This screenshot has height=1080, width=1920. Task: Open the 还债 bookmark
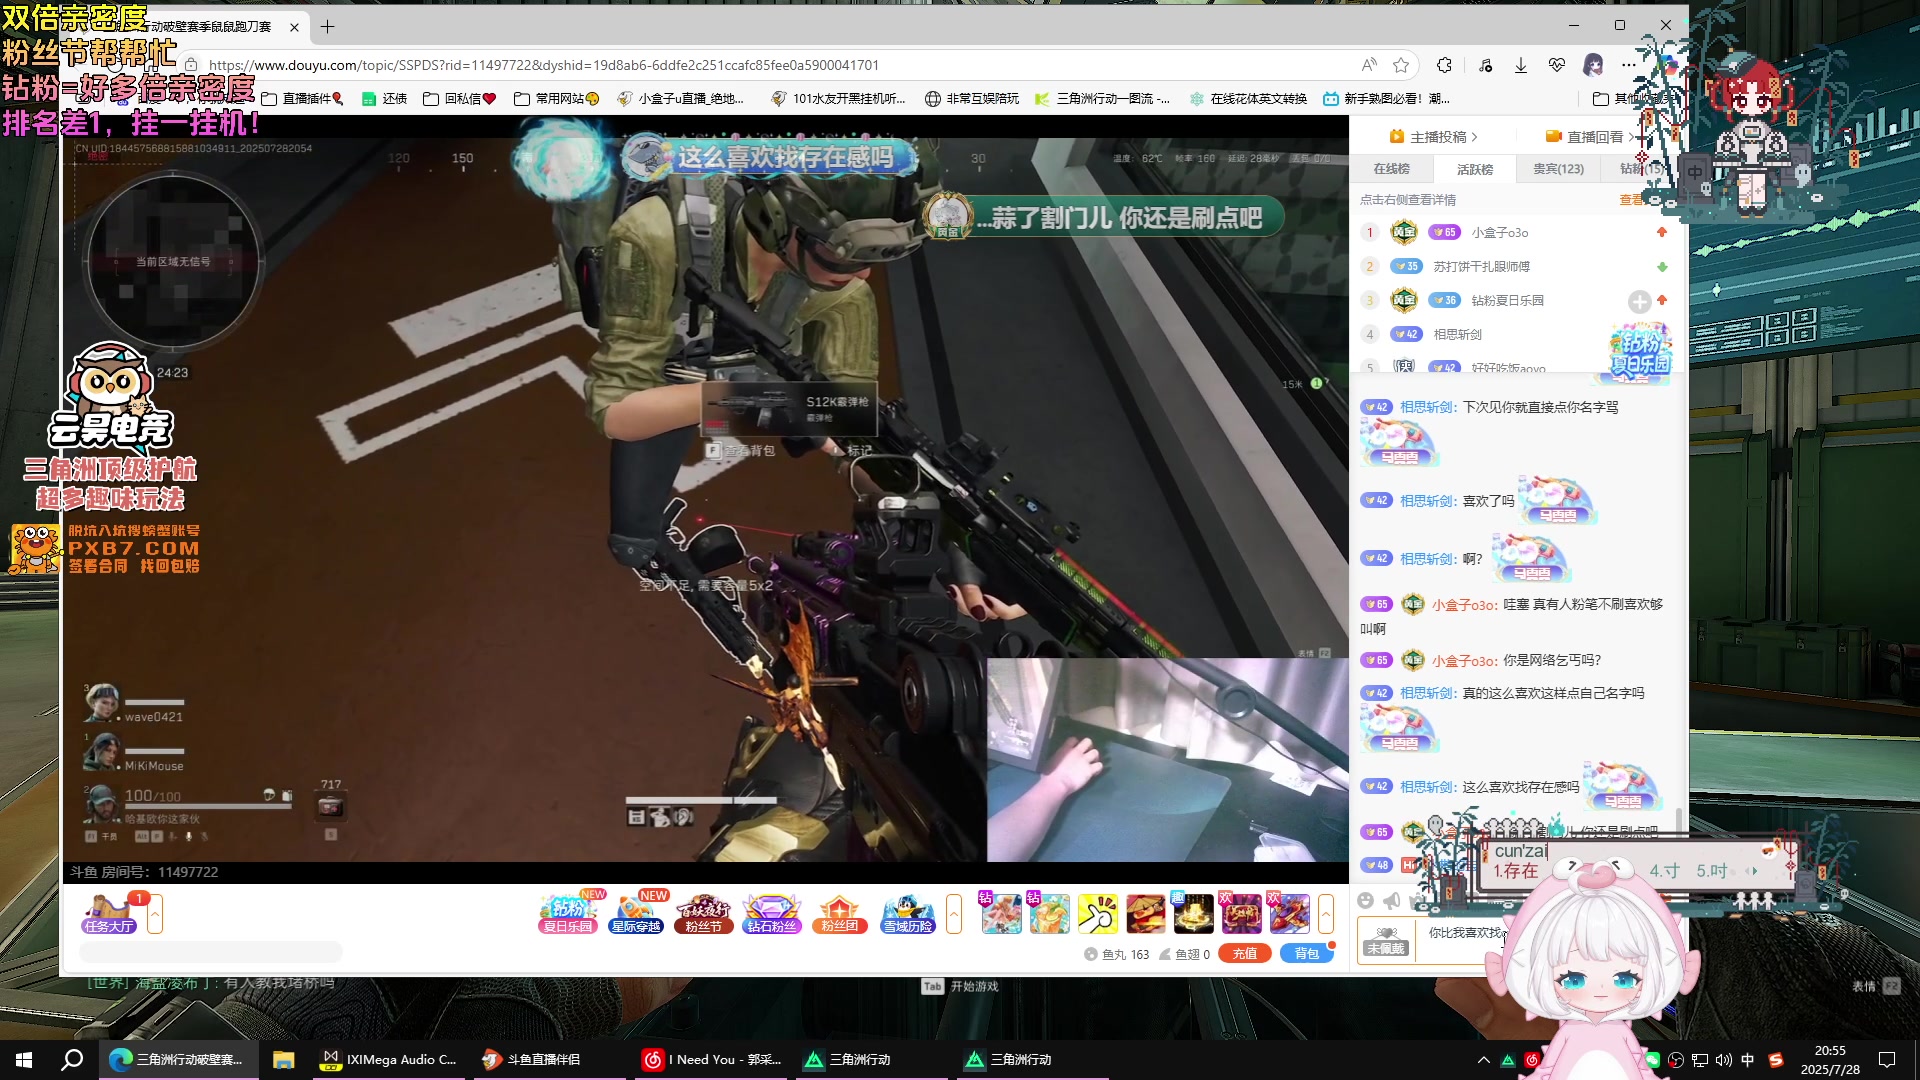(x=385, y=99)
